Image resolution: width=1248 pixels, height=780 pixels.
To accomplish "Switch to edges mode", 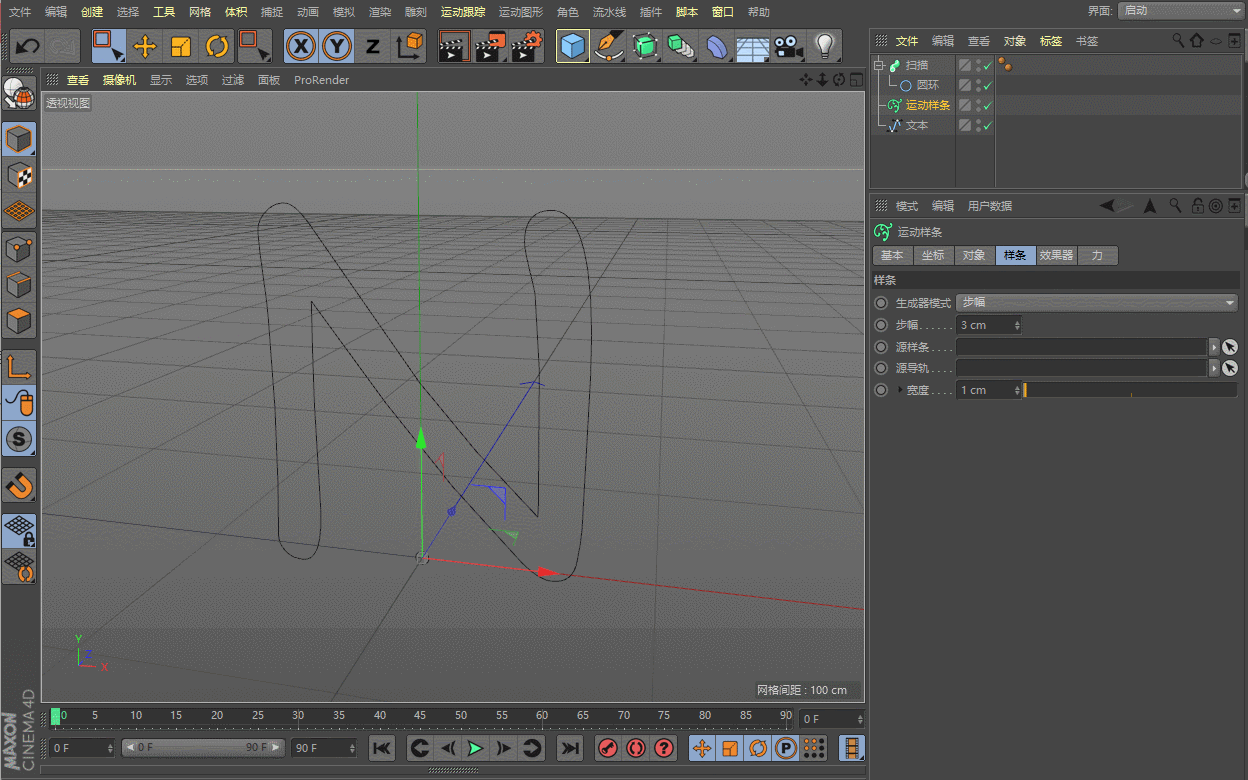I will pos(19,285).
